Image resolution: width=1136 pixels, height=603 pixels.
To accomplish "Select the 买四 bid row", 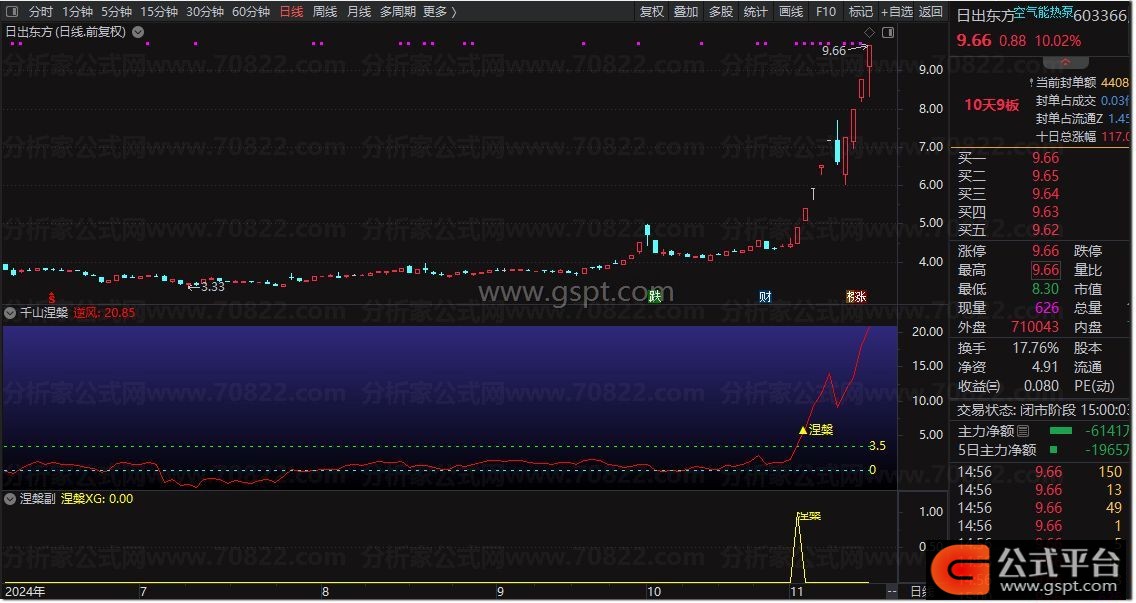I will pyautogui.click(x=1042, y=212).
